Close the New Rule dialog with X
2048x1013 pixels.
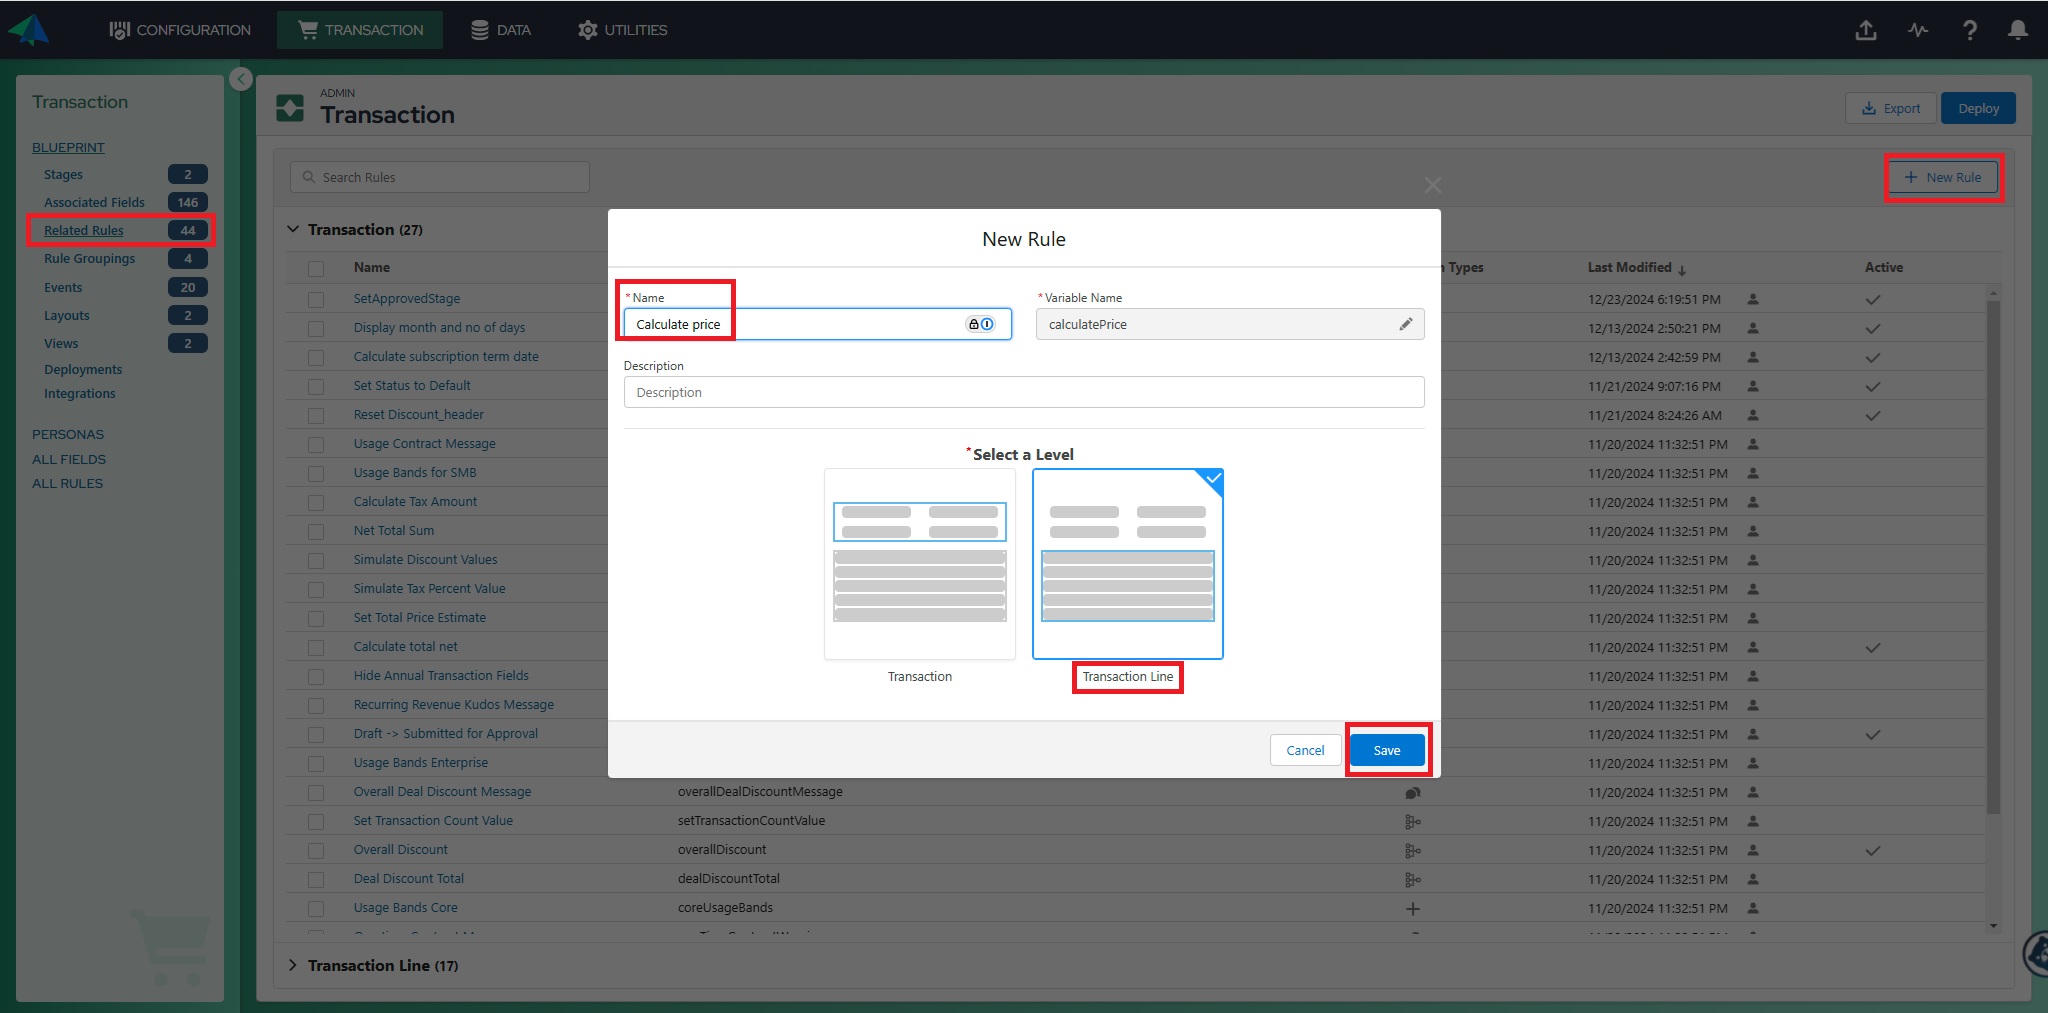1433,185
